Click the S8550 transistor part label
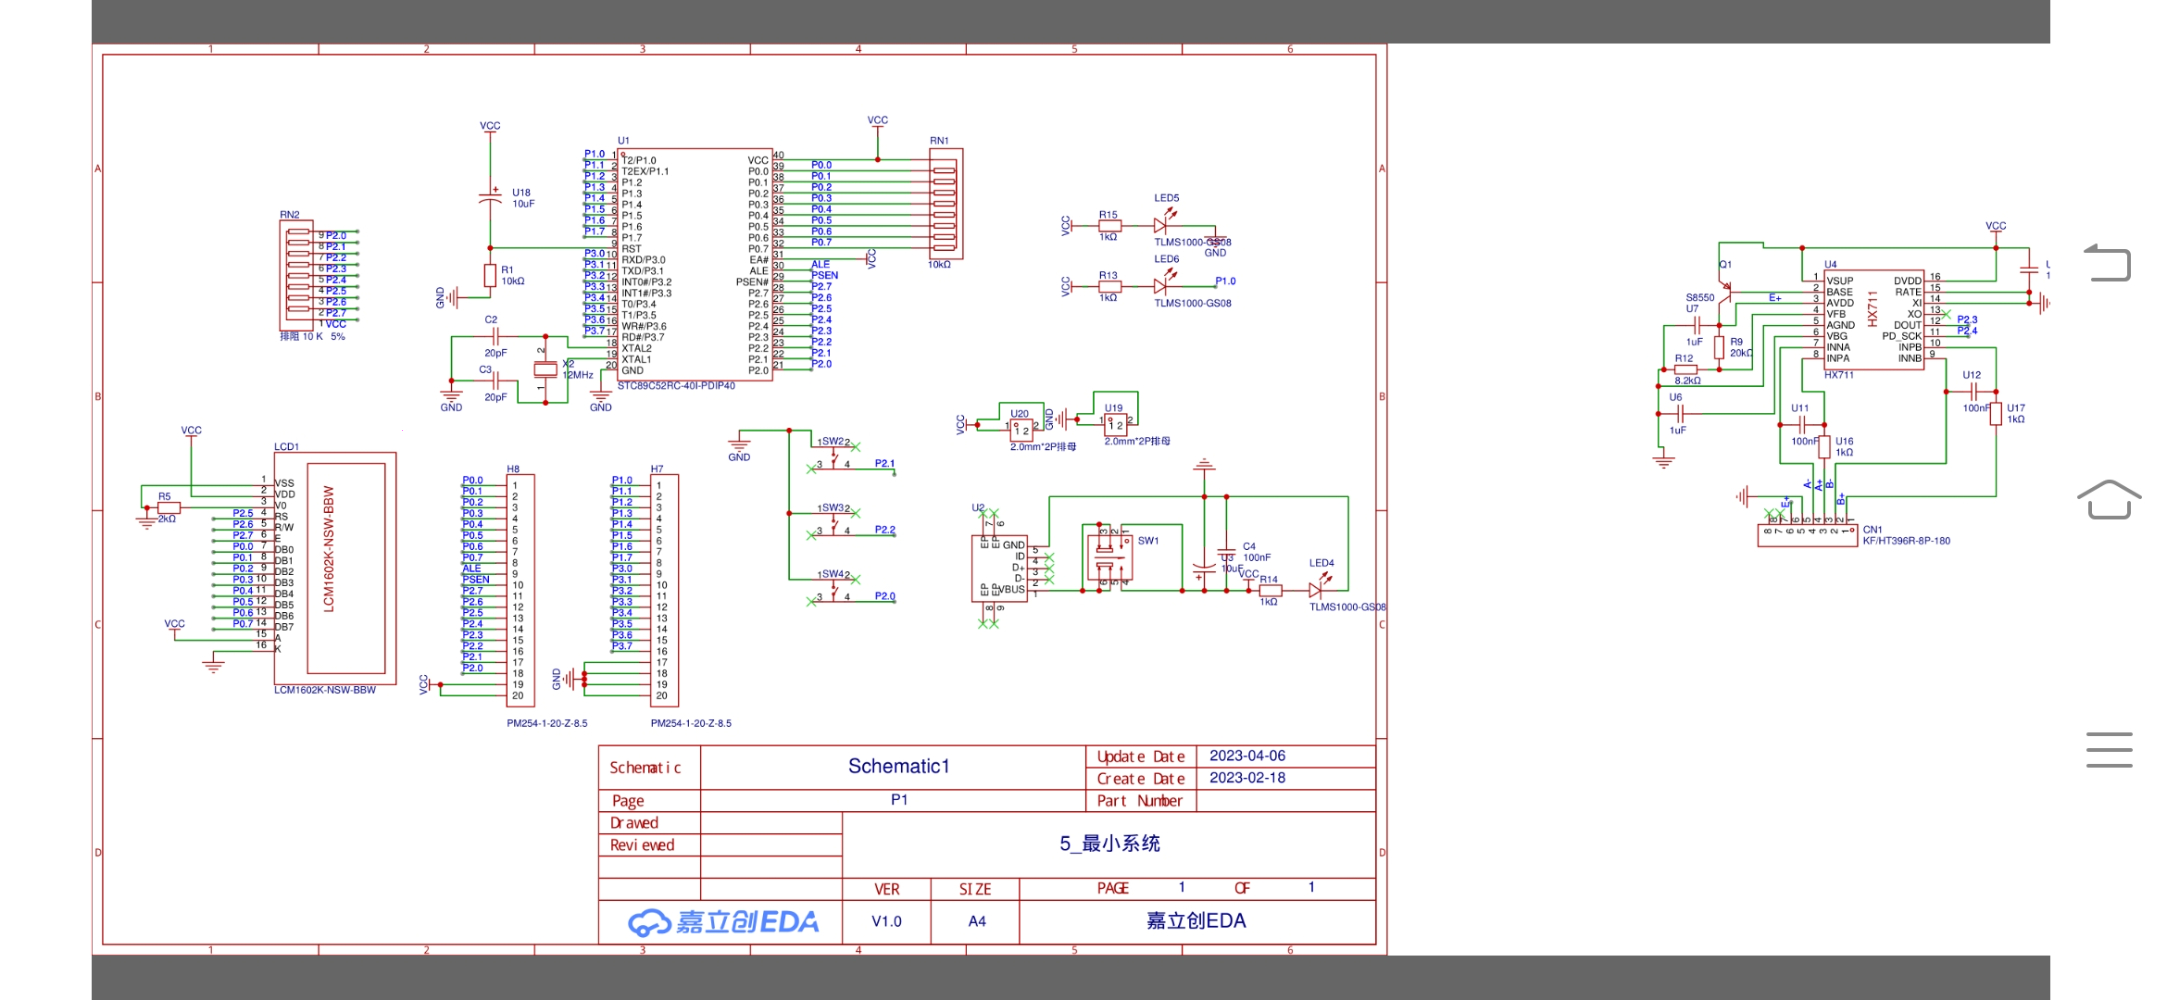The width and height of the screenshot is (2167, 1000). click(1700, 298)
